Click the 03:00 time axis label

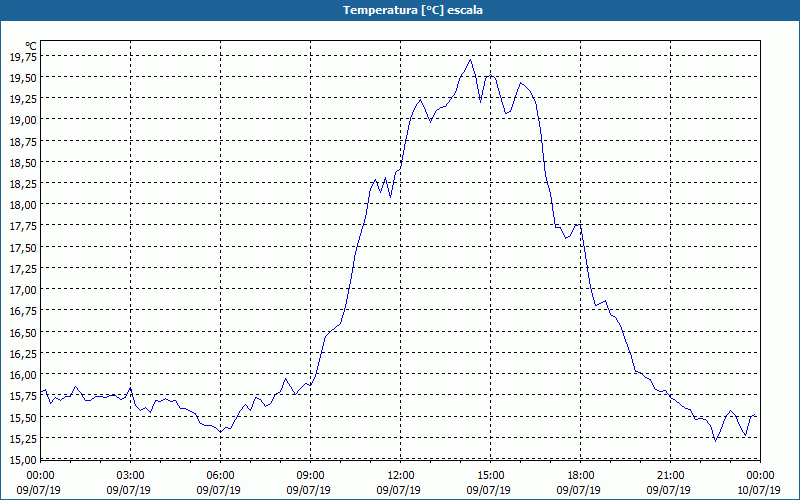131,476
